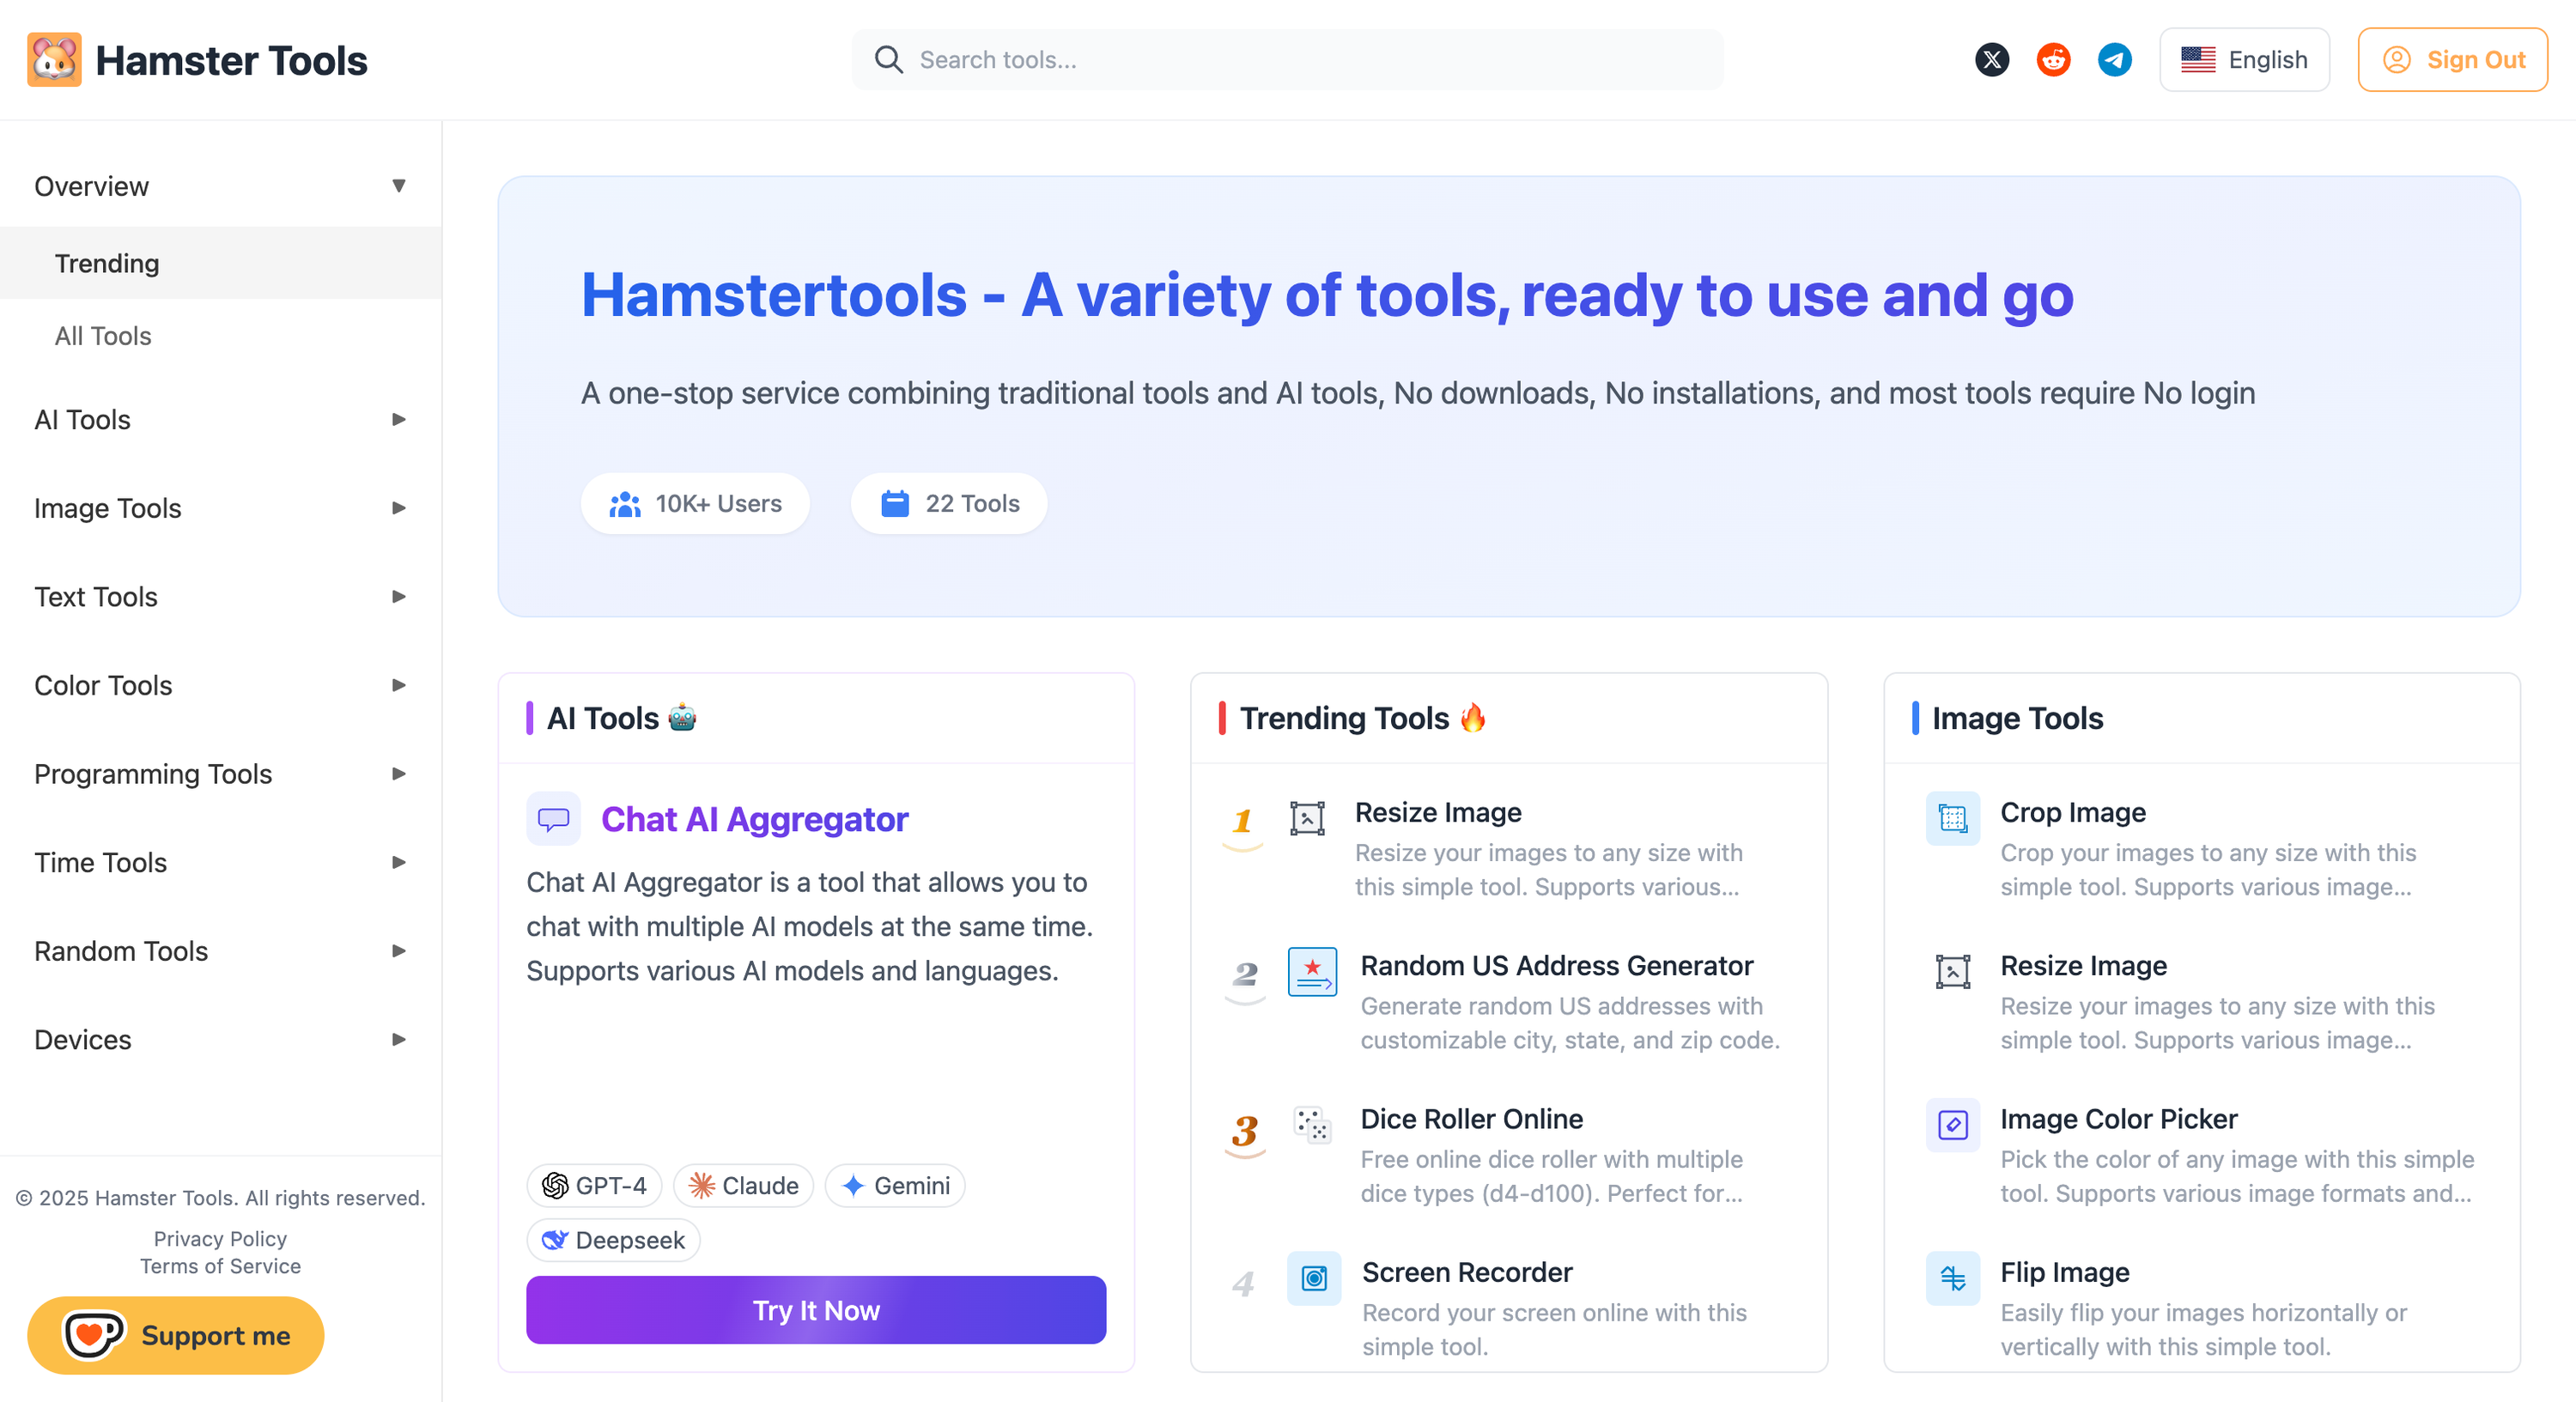The width and height of the screenshot is (2576, 1402).
Task: Click the Search tools input field
Action: click(1300, 60)
